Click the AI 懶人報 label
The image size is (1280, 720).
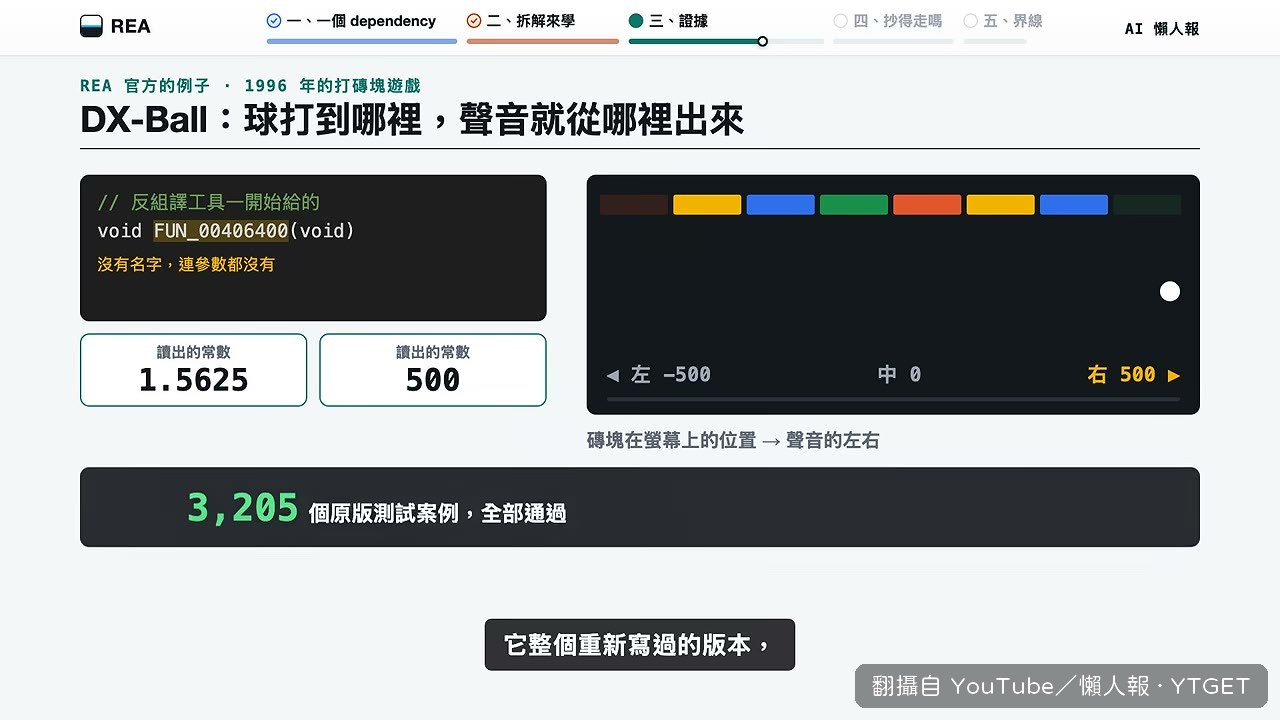pyautogui.click(x=1161, y=28)
